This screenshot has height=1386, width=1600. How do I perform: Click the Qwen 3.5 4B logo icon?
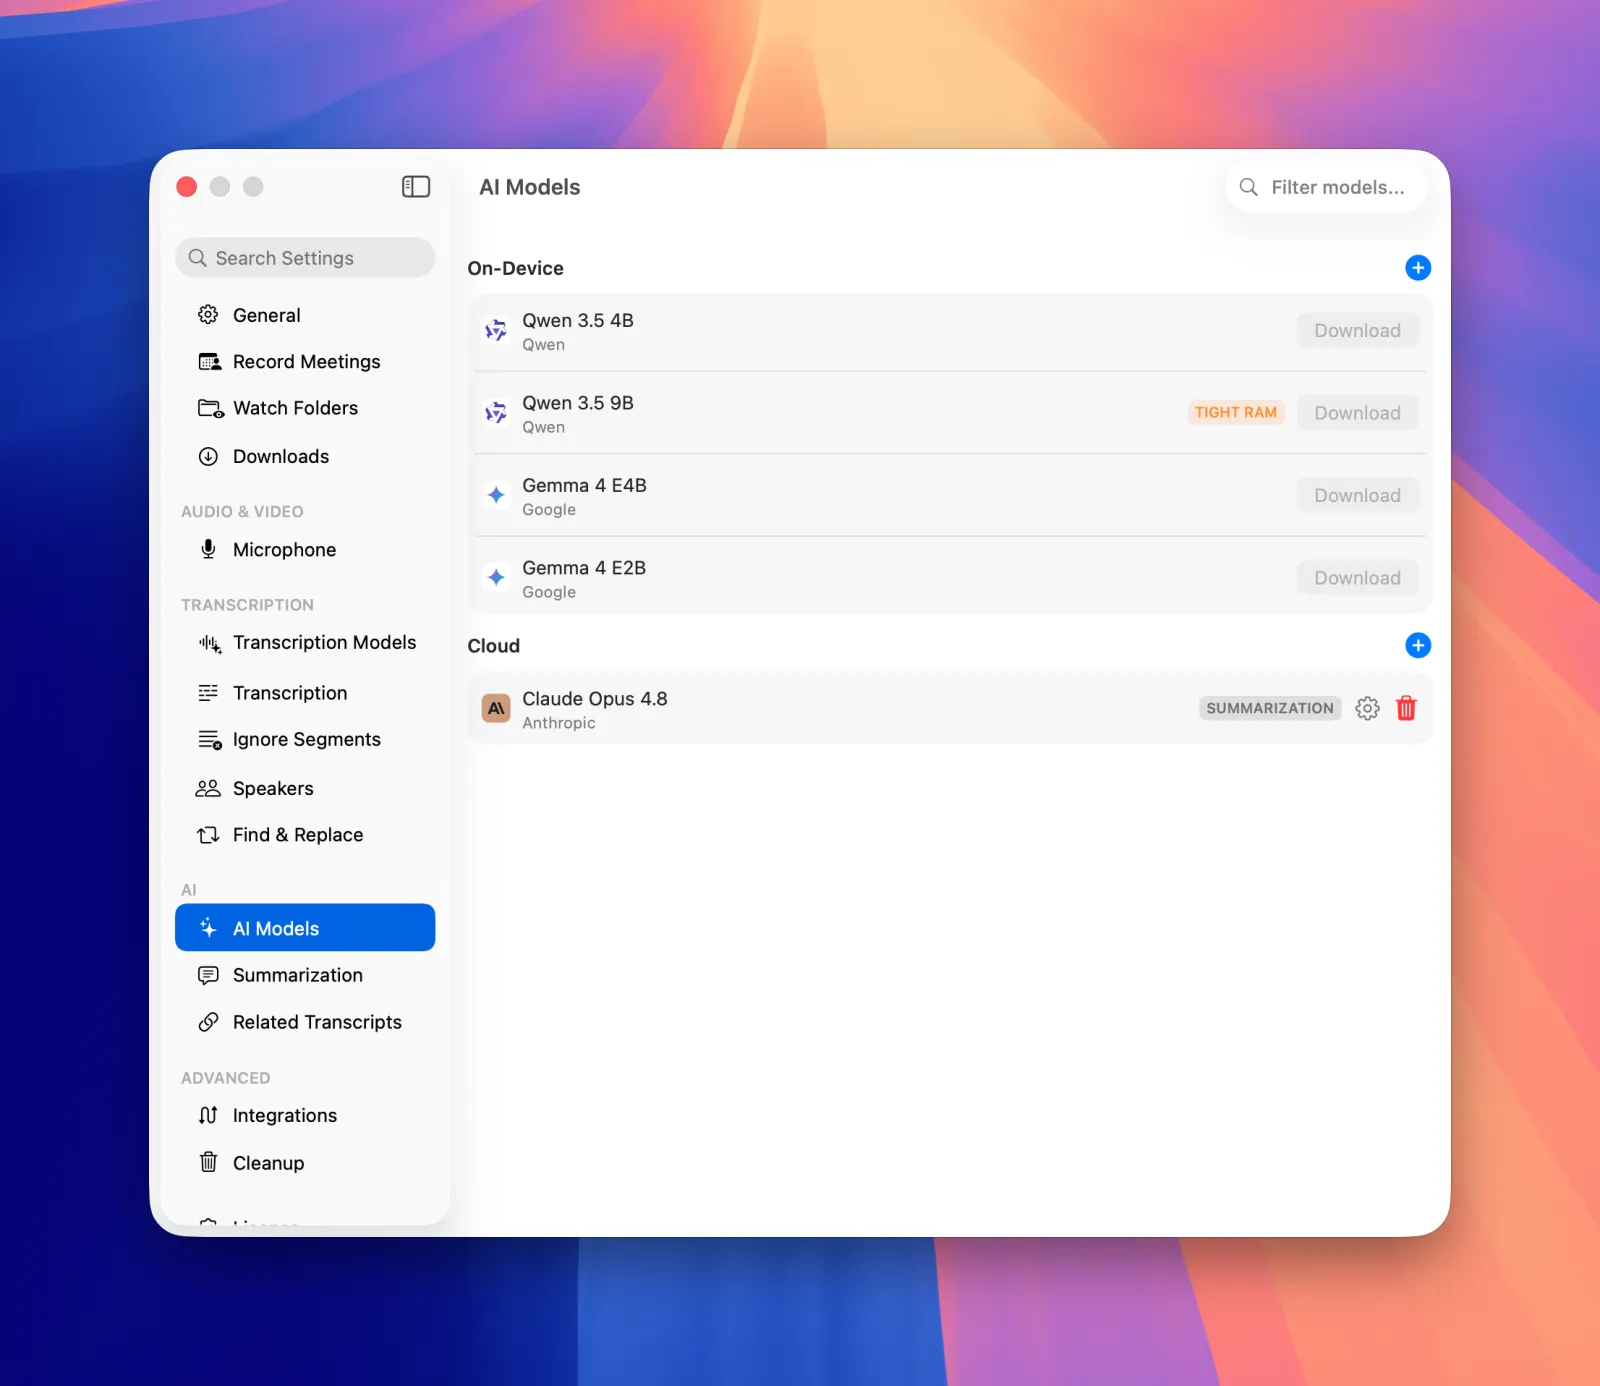tap(496, 330)
